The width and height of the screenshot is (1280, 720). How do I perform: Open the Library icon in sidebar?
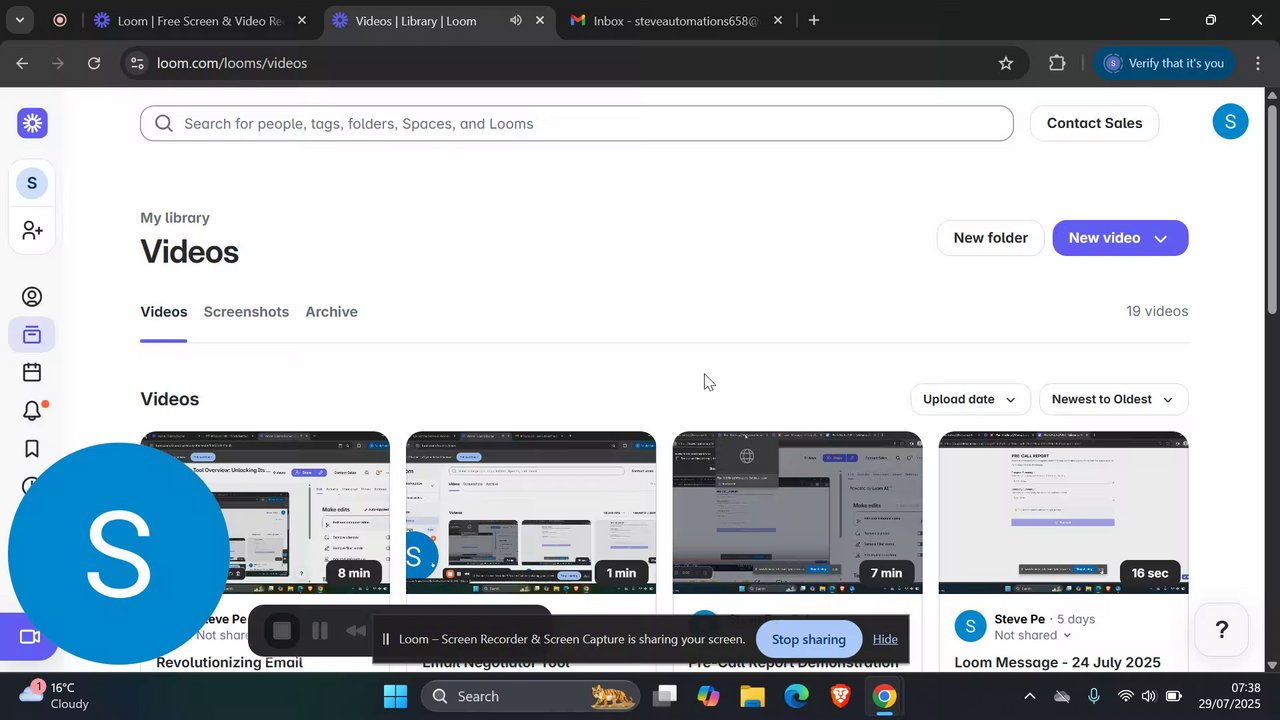(x=32, y=335)
